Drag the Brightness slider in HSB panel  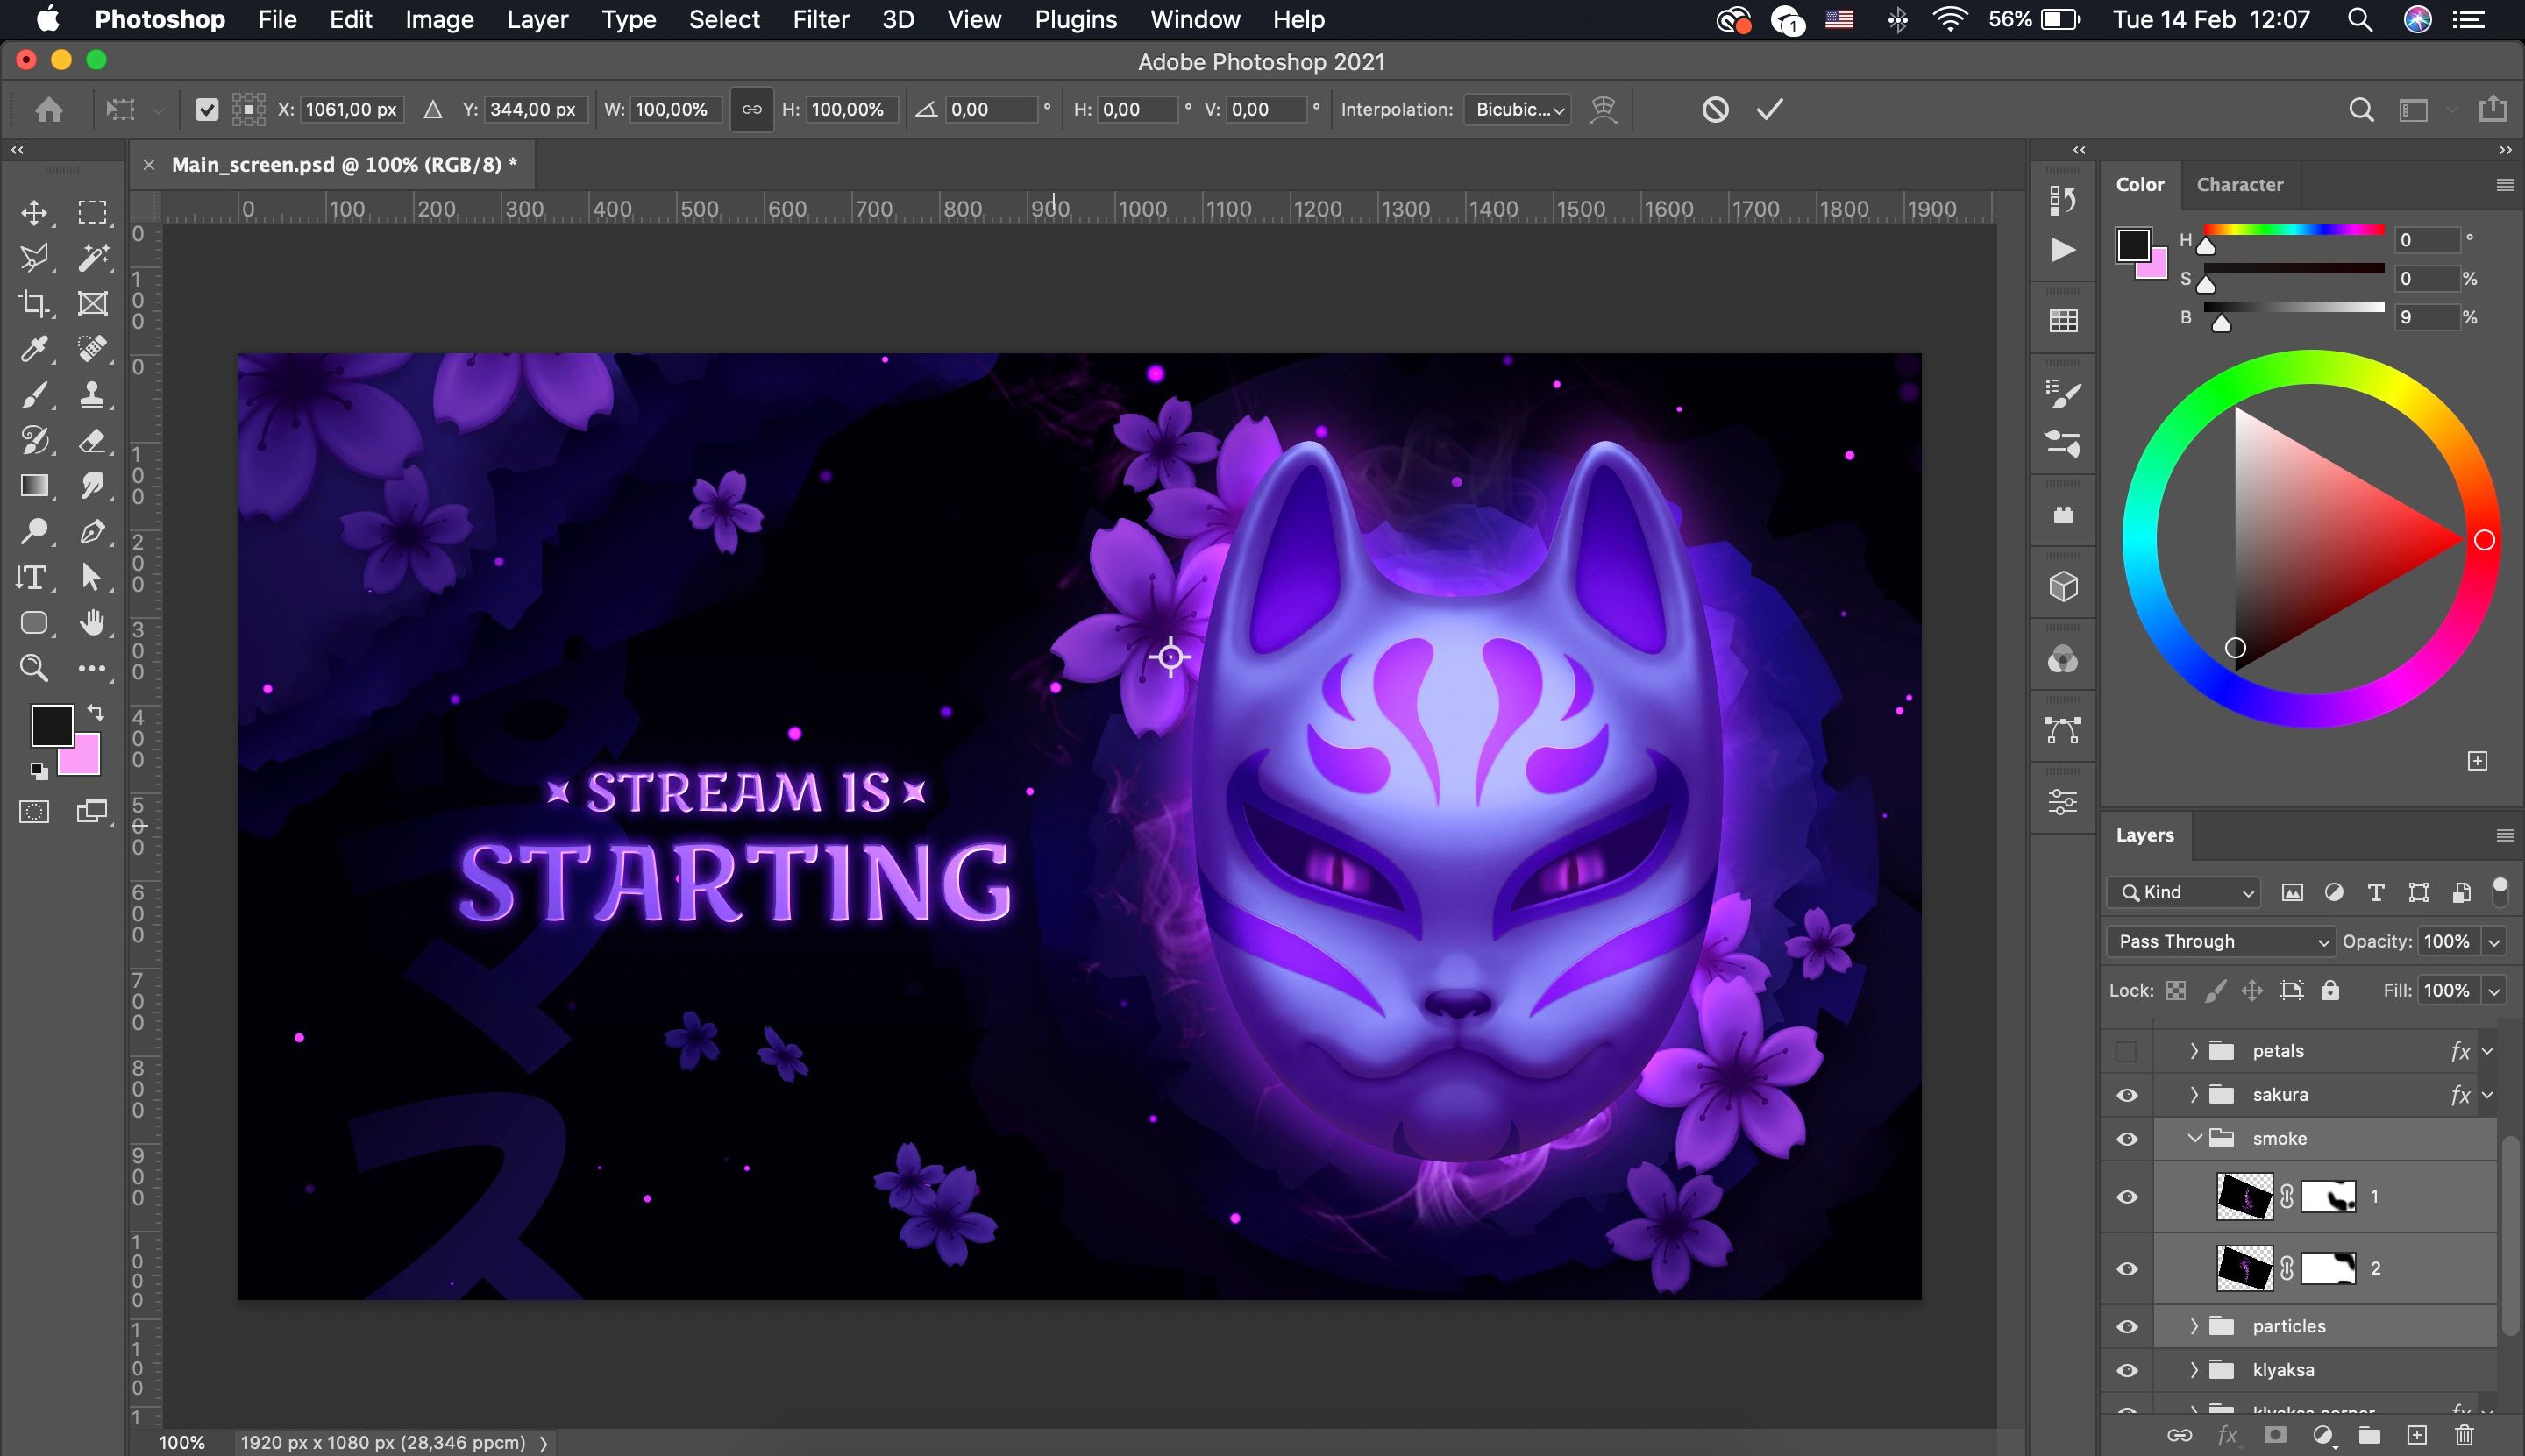pyautogui.click(x=2222, y=323)
